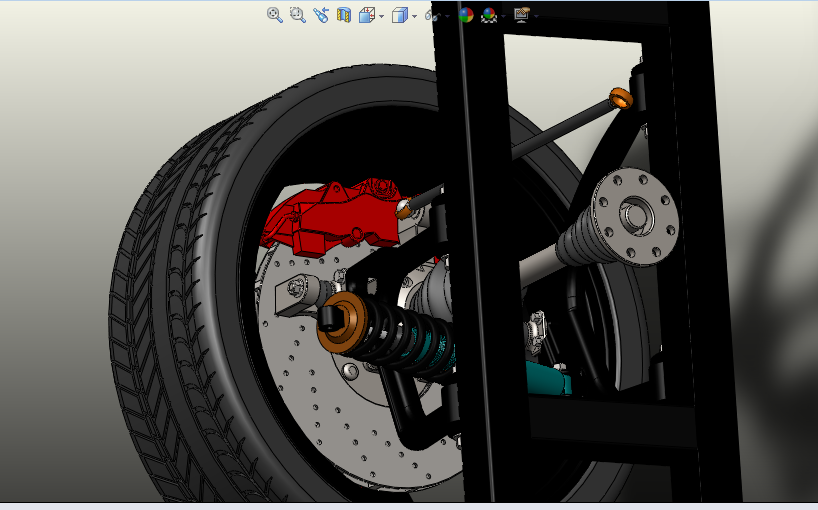Click the Previous View icon
This screenshot has height=510, width=818.
click(320, 15)
